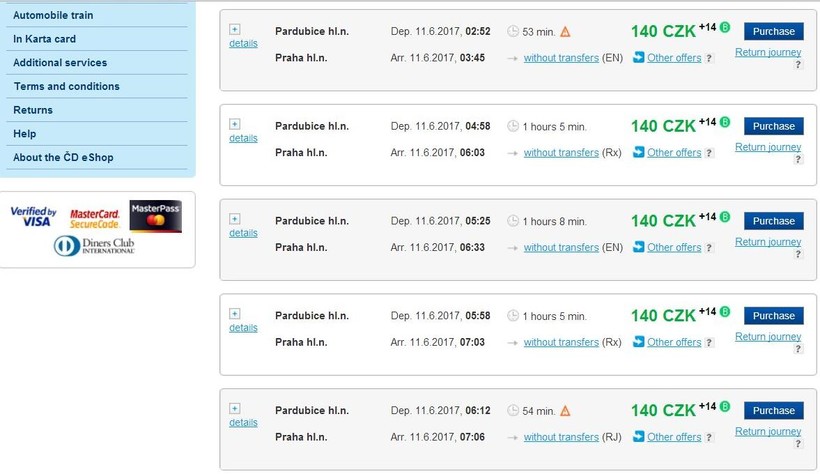The image size is (820, 474).
Task: Expand details plus icon for 06:12 departure
Action: pyautogui.click(x=235, y=409)
